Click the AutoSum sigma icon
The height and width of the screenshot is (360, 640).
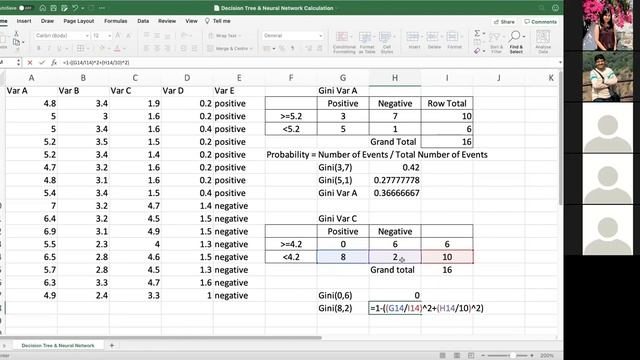pyautogui.click(x=477, y=33)
